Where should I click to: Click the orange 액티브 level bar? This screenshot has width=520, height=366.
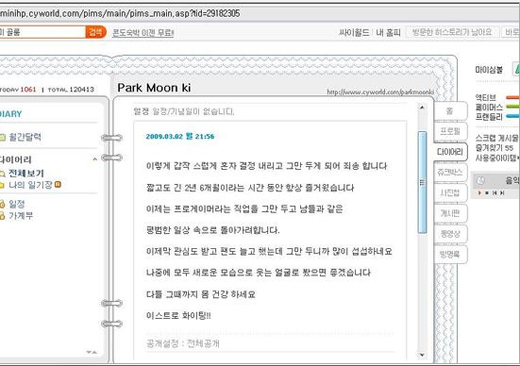pos(513,98)
